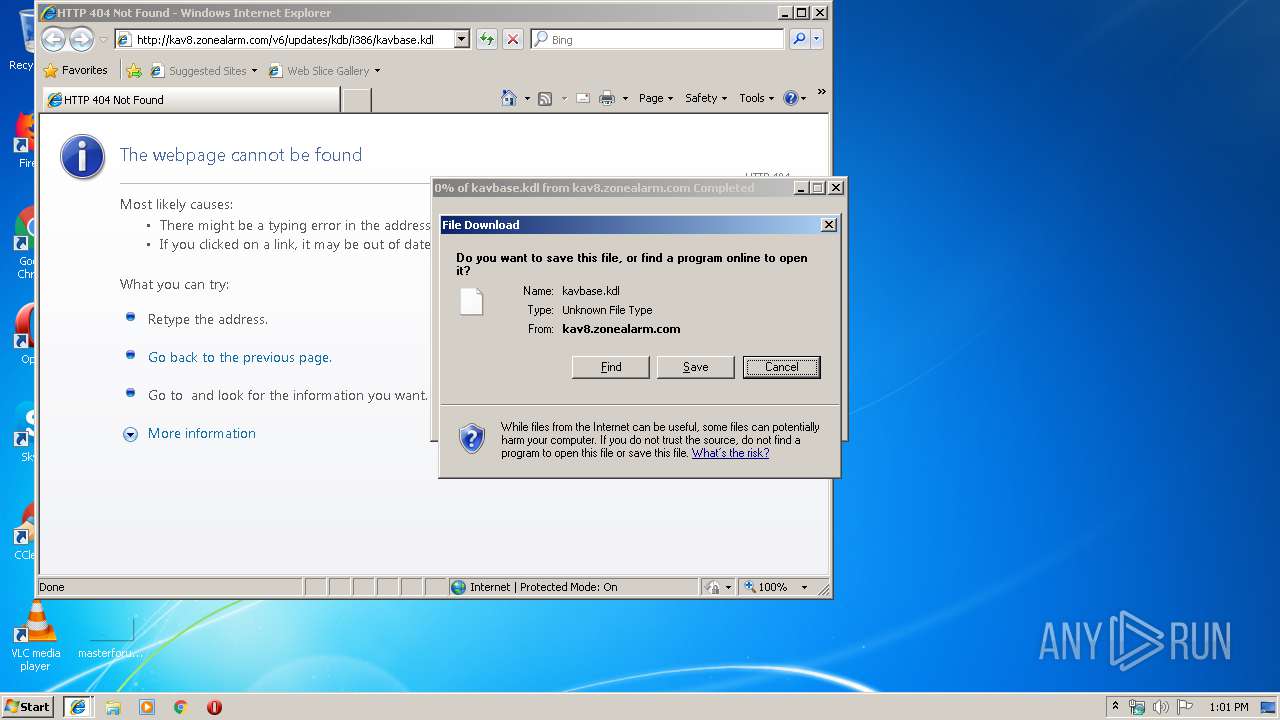Image resolution: width=1280 pixels, height=720 pixels.
Task: Click the kavbase.kdl file icon in dialog
Action: pos(471,301)
